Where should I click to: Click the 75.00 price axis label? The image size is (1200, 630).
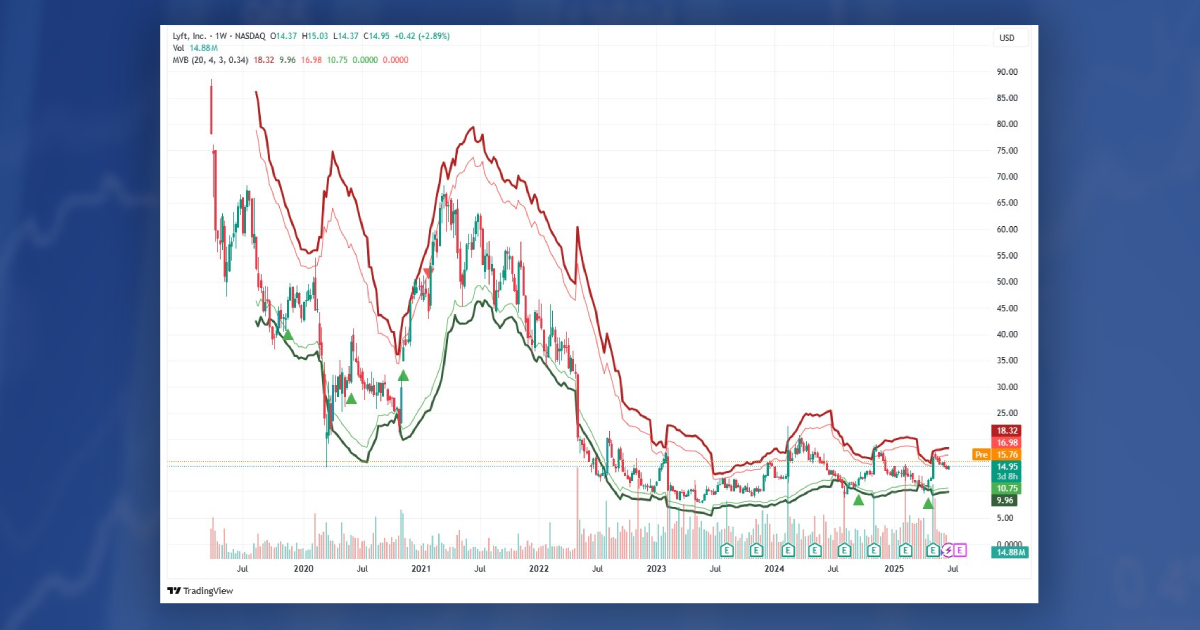click(x=1007, y=151)
